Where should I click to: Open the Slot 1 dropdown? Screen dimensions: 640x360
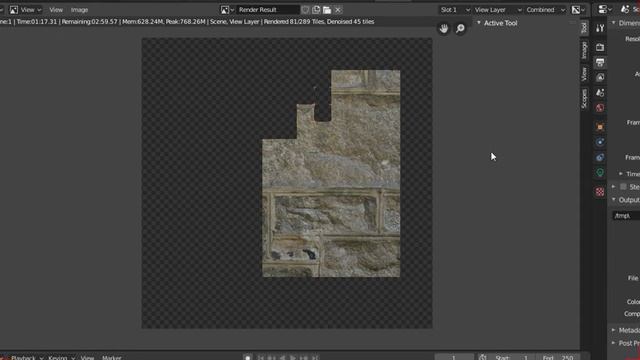pos(455,9)
